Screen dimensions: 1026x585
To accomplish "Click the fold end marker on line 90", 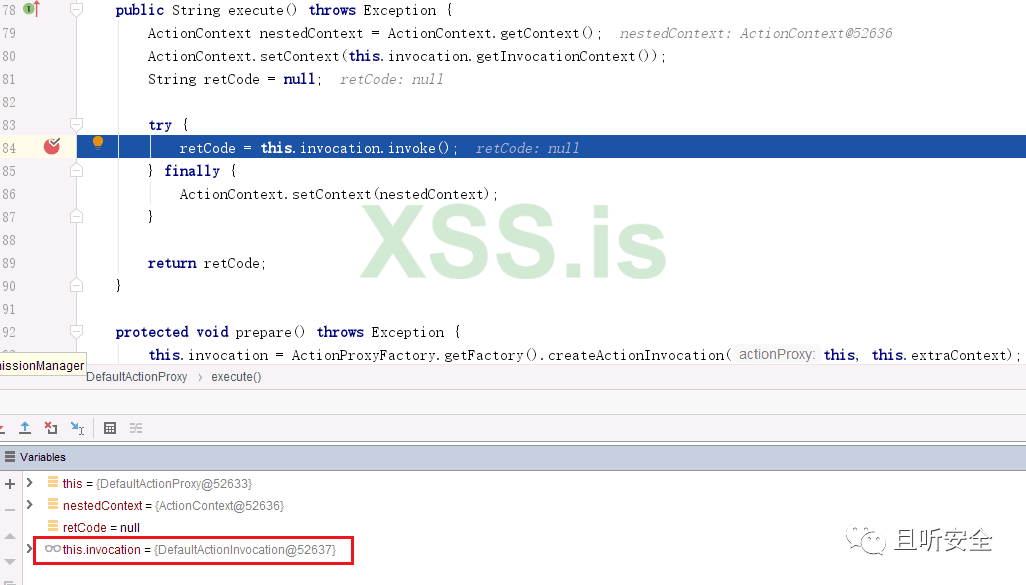I will click(77, 285).
